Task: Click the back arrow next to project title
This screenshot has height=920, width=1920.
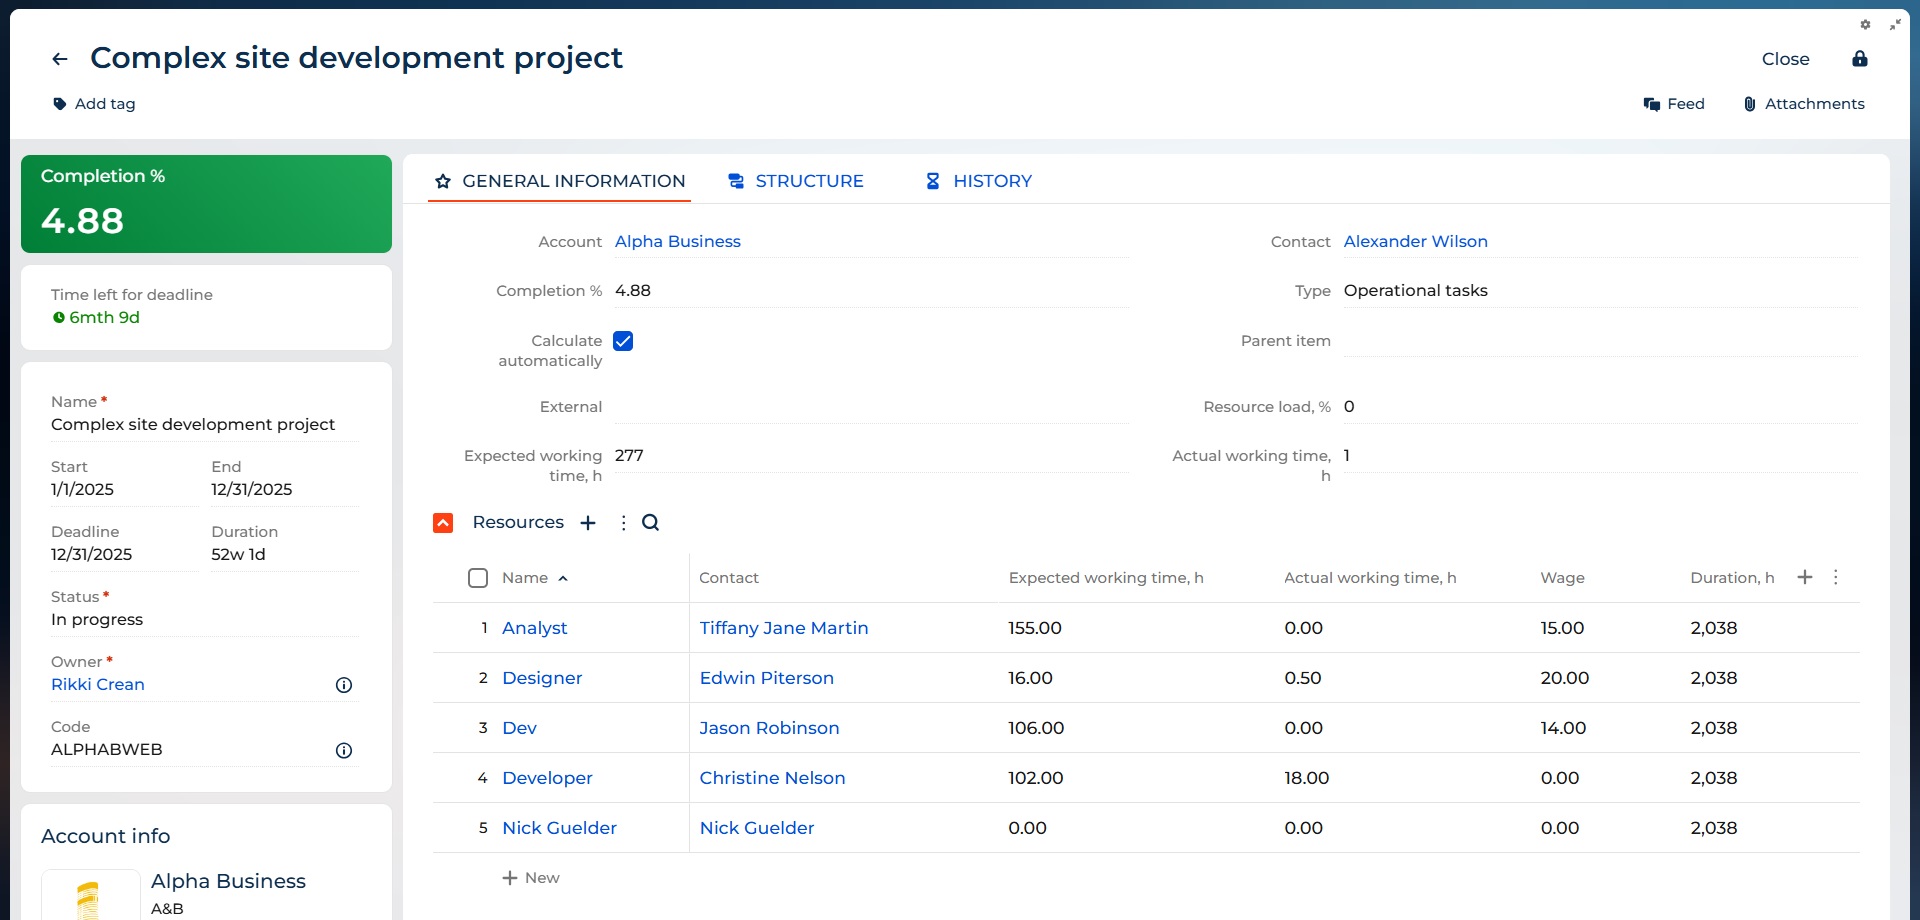Action: point(60,59)
